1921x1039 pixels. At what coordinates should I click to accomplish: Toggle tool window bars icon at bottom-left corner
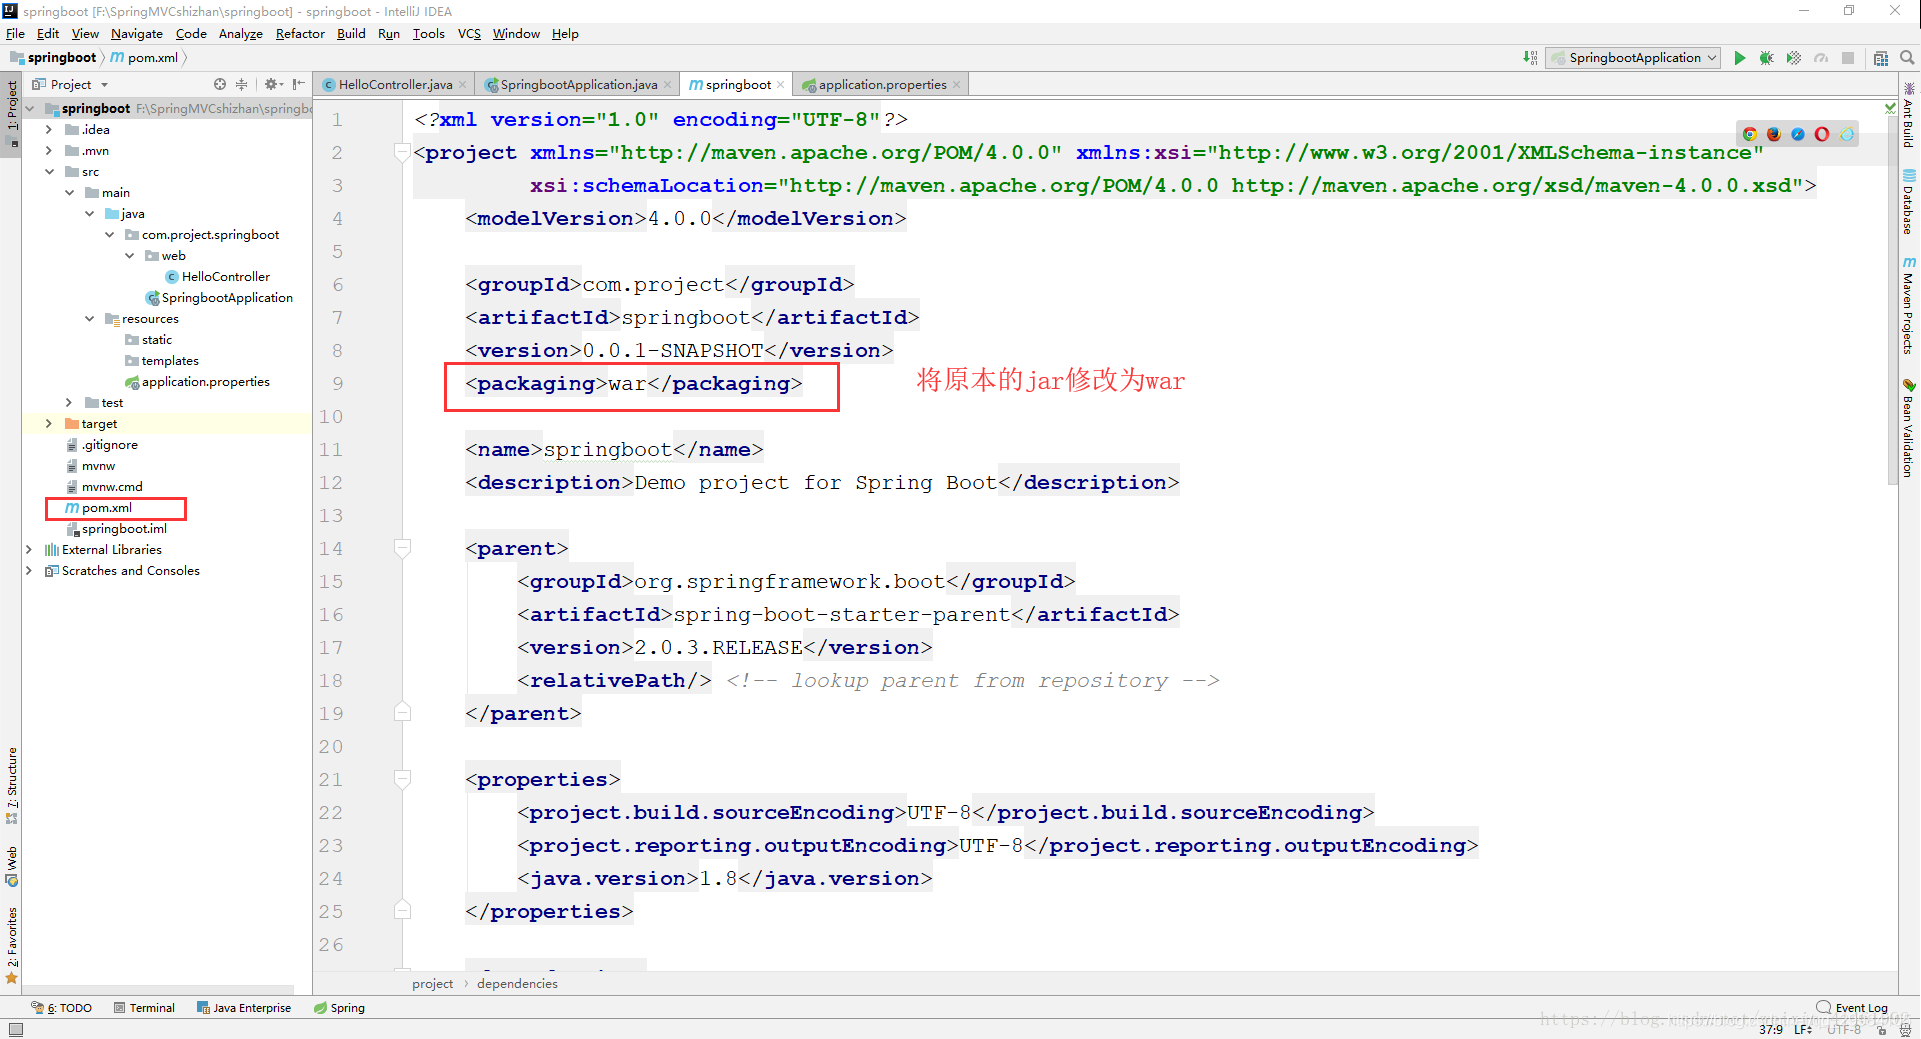click(15, 1029)
